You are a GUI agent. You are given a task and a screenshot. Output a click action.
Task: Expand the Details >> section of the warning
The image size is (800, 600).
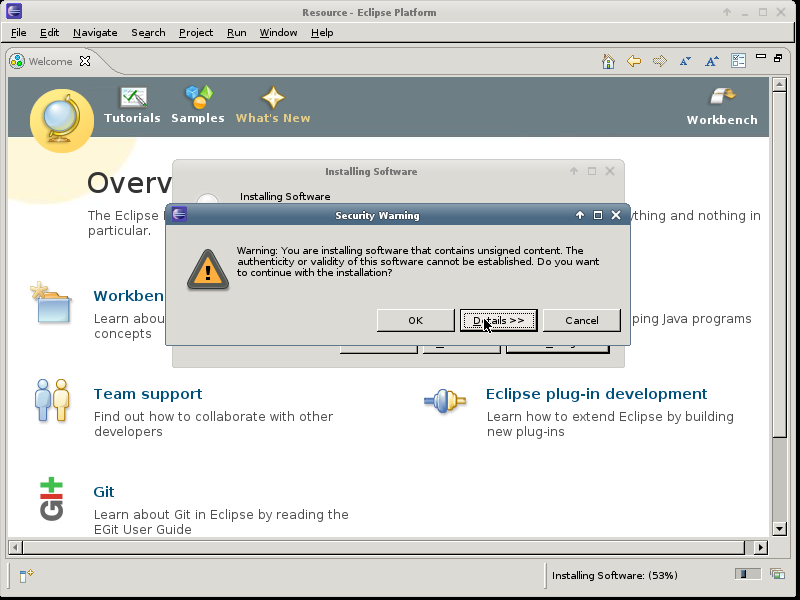click(x=498, y=320)
